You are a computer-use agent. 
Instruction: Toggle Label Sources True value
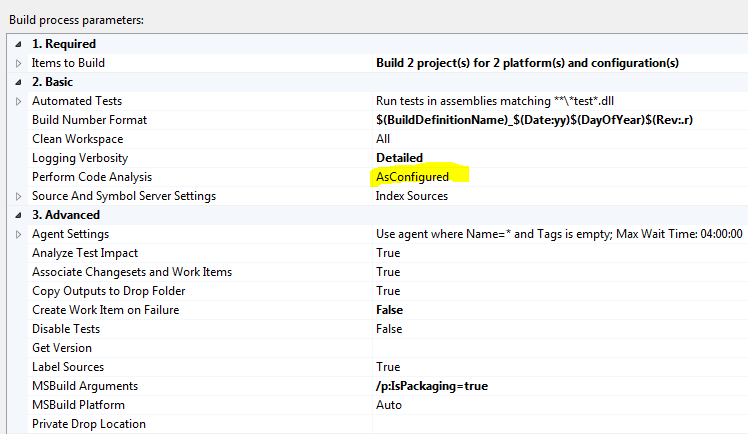point(388,367)
